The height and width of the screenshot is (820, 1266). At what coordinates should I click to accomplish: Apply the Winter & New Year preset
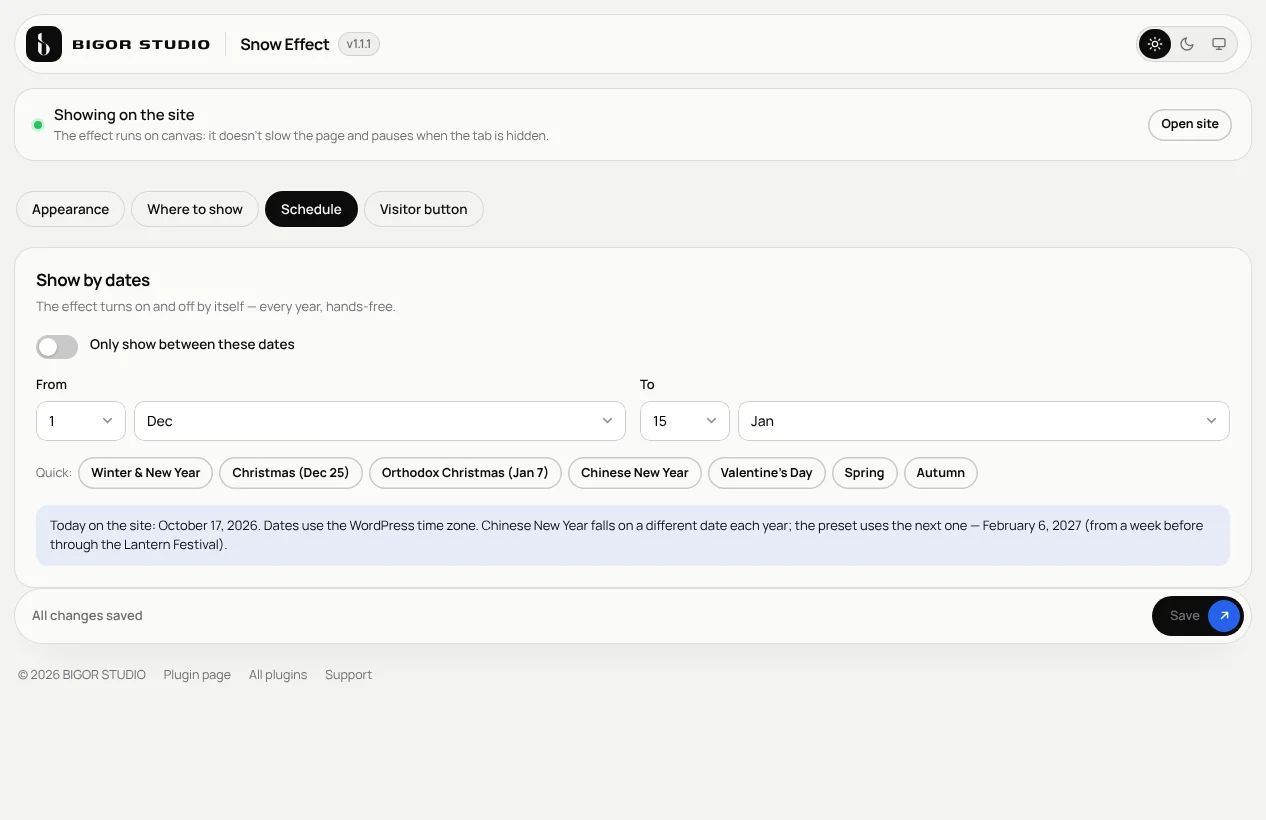(146, 473)
